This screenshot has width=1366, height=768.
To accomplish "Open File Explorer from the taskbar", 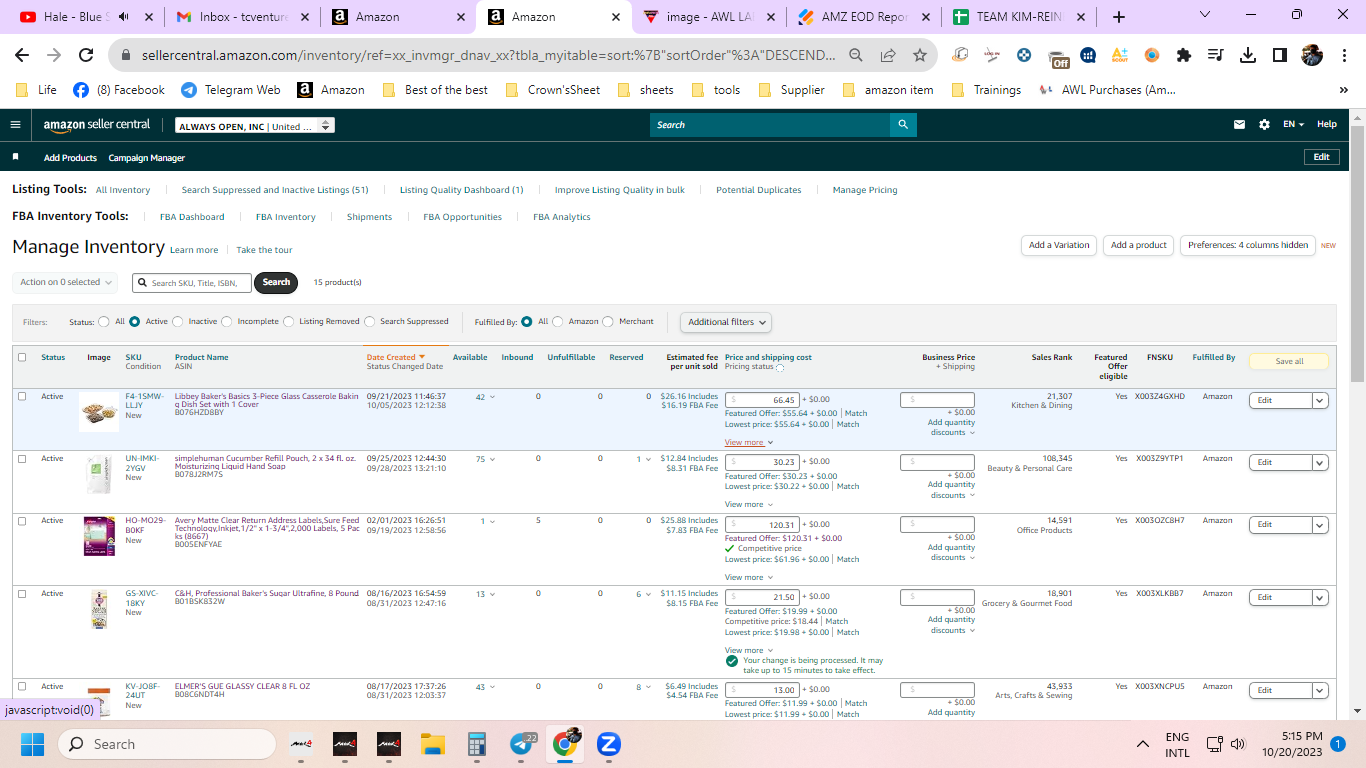I will click(x=432, y=744).
